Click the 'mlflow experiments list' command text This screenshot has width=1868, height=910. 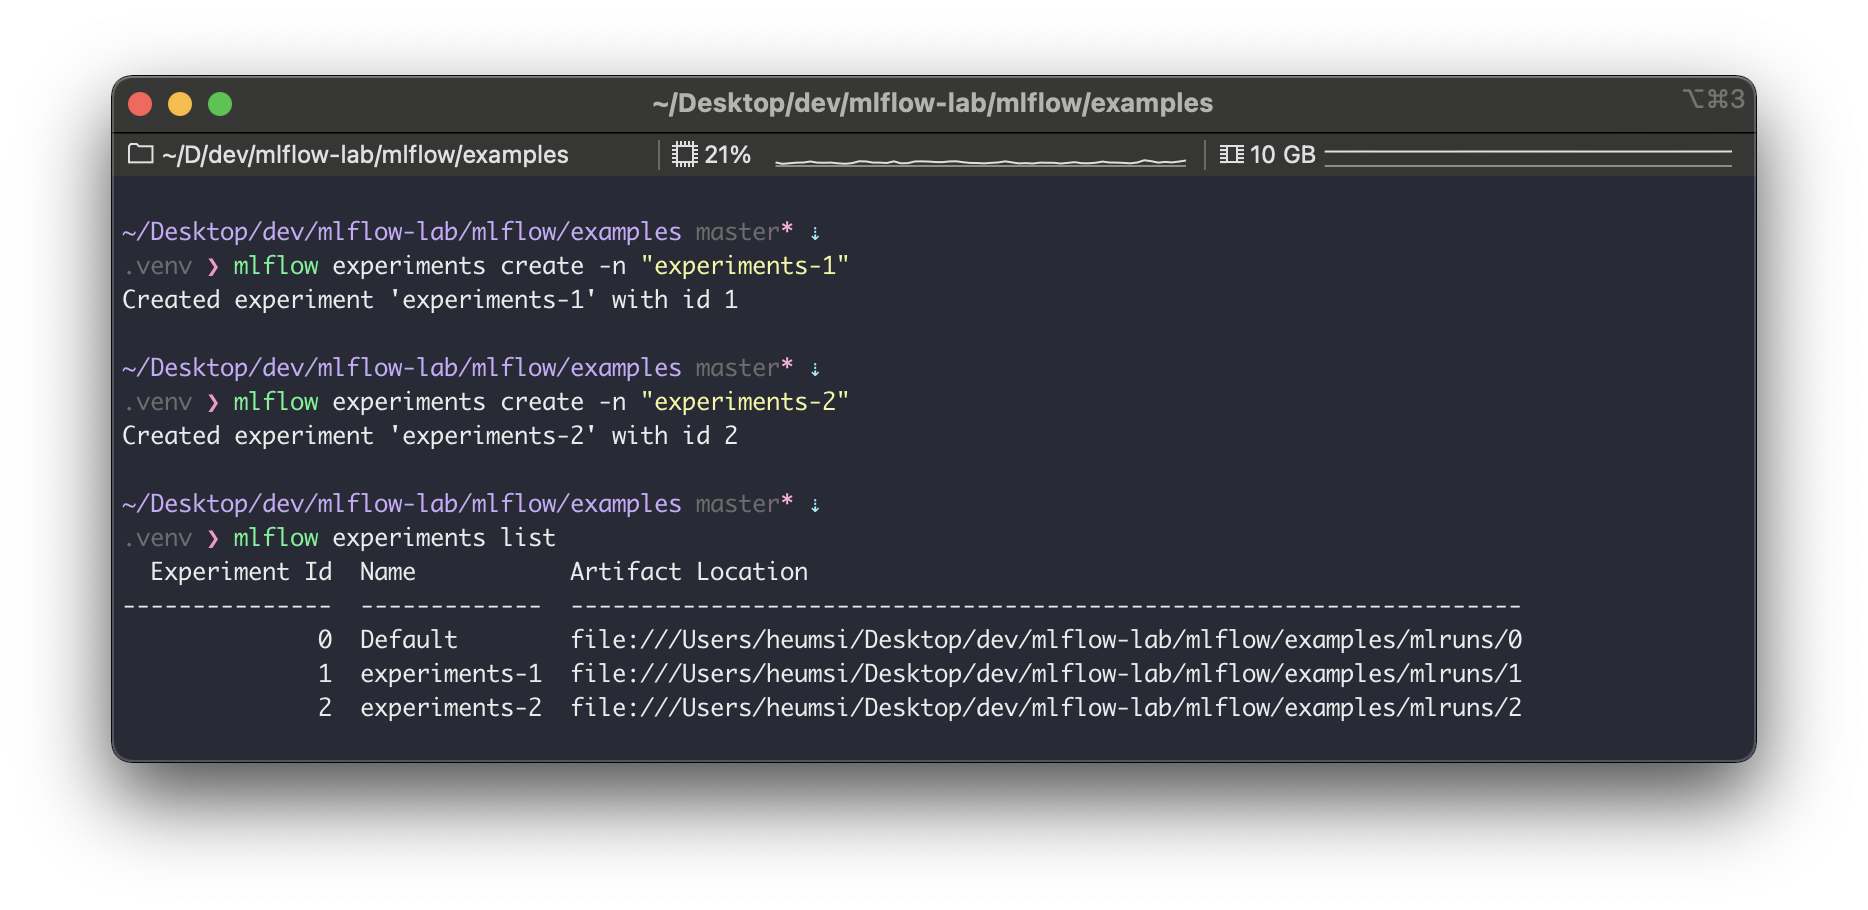click(395, 538)
